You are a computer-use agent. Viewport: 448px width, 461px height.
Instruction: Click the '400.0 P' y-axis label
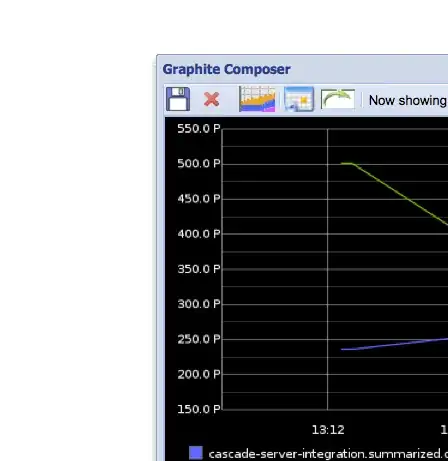tap(199, 234)
